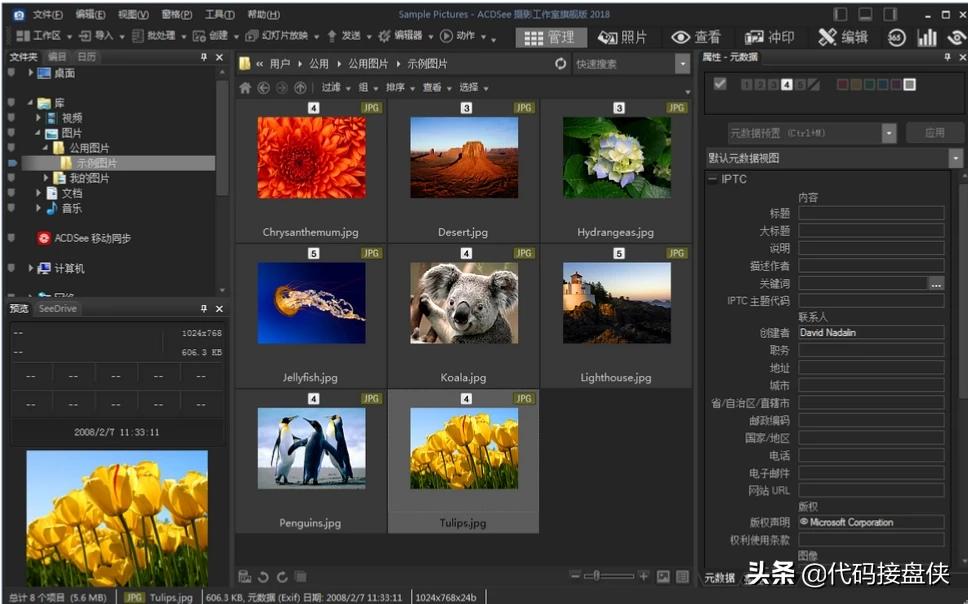The image size is (968, 604).
Task: Expand the 我的图片 folder tree node
Action: pyautogui.click(x=47, y=178)
